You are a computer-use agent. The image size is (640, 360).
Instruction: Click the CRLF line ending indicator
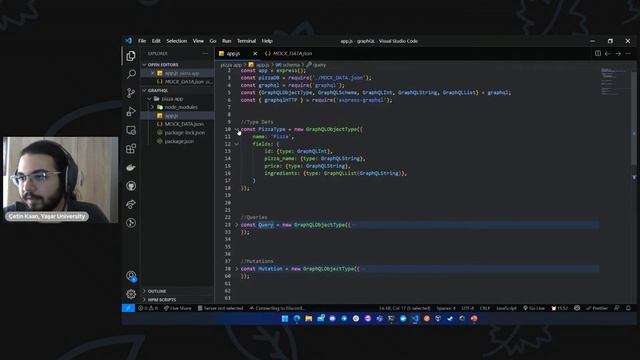484,308
